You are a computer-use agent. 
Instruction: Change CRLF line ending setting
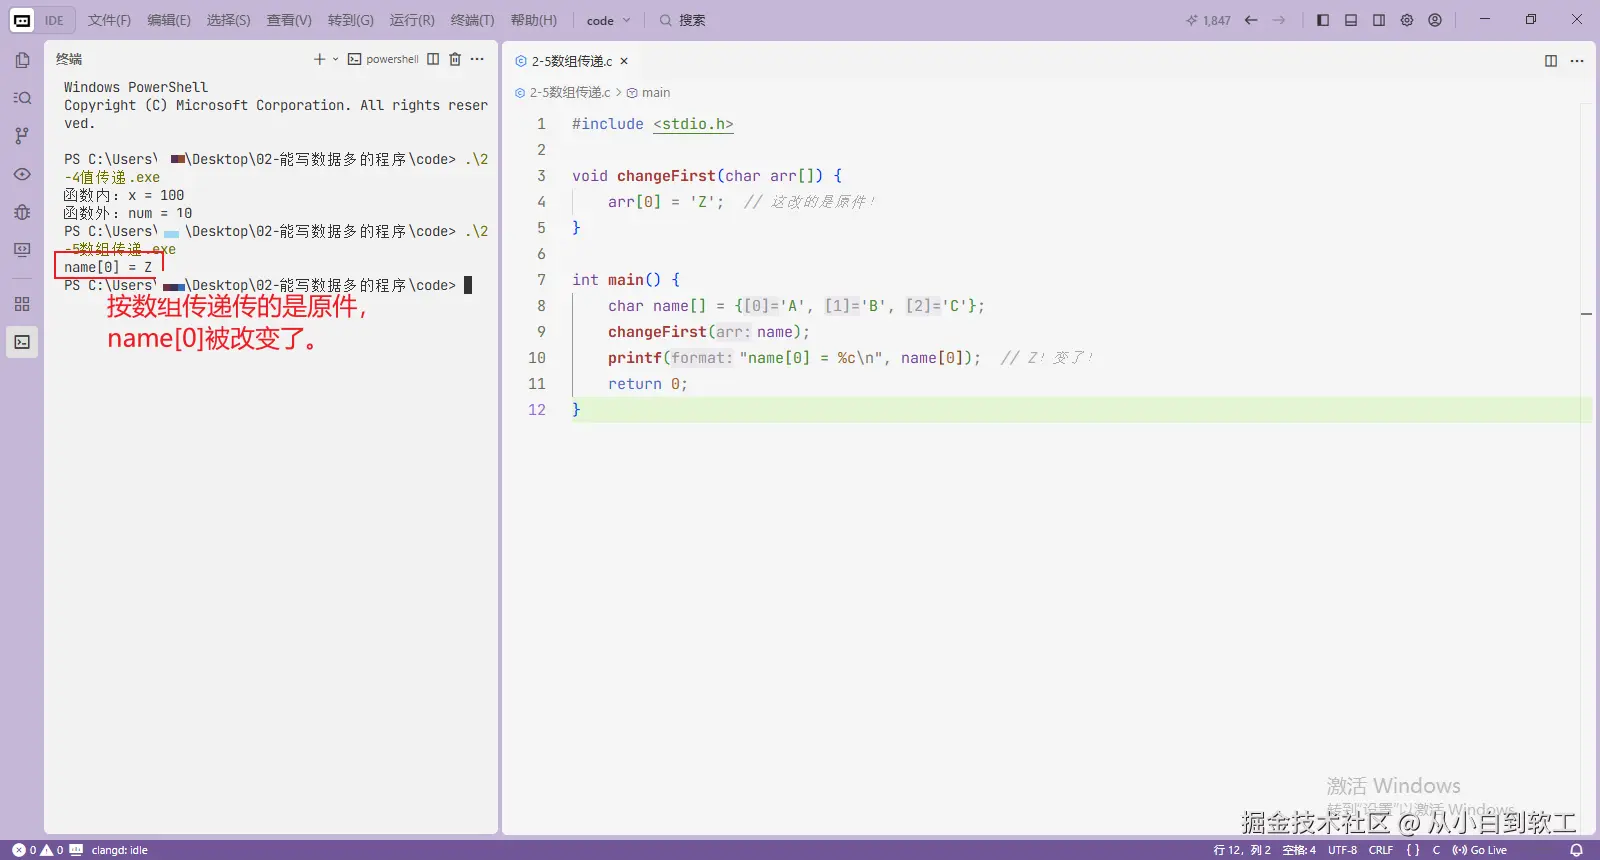[x=1381, y=850]
